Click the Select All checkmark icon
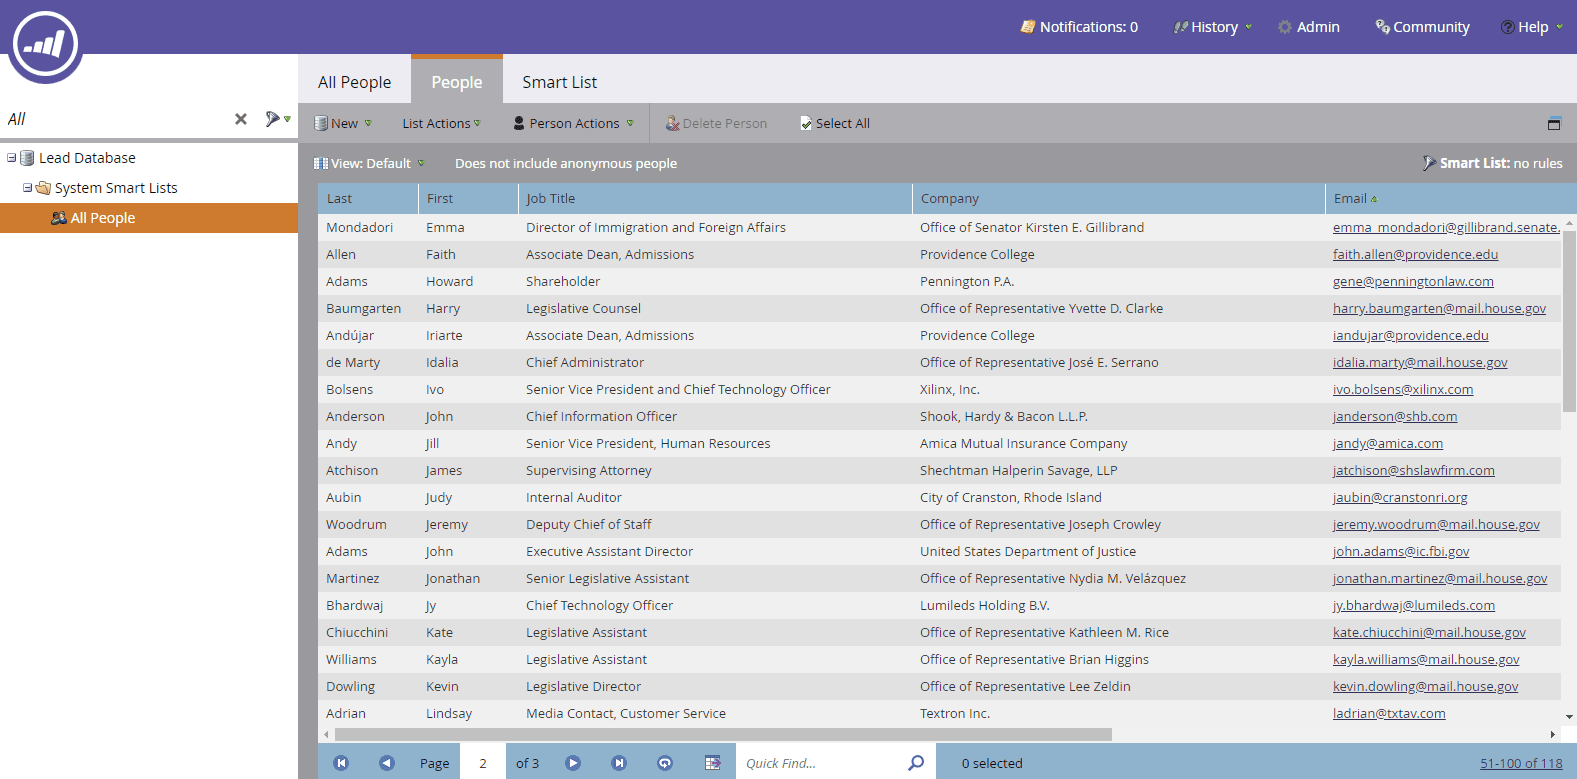This screenshot has height=779, width=1577. tap(806, 123)
